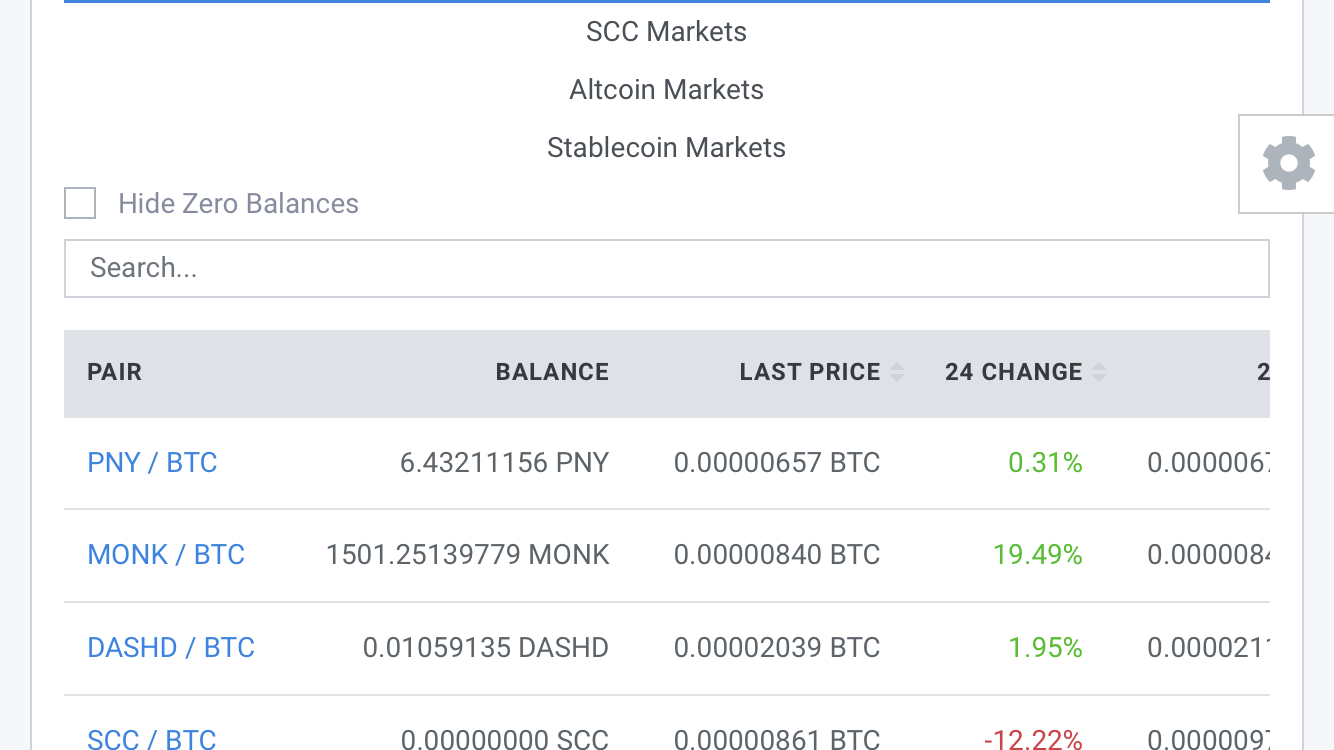Open the MONK / BTC pair link
Image resolution: width=1334 pixels, height=750 pixels.
pos(166,555)
